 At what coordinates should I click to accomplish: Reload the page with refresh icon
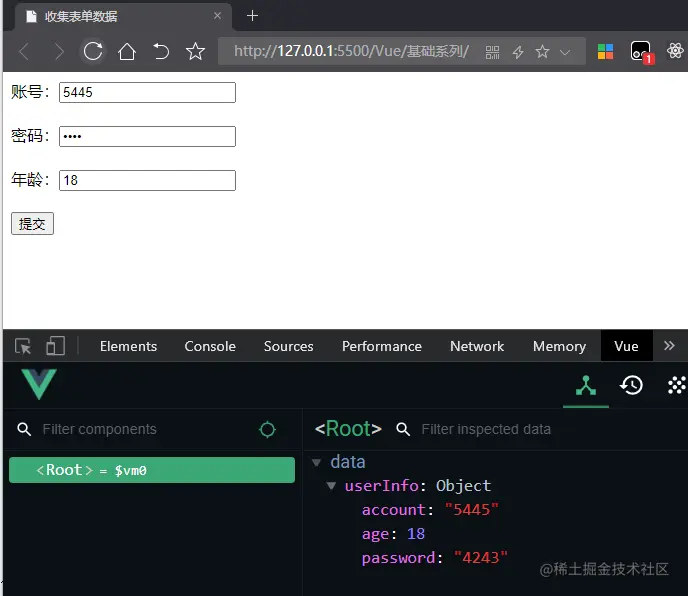tap(93, 51)
